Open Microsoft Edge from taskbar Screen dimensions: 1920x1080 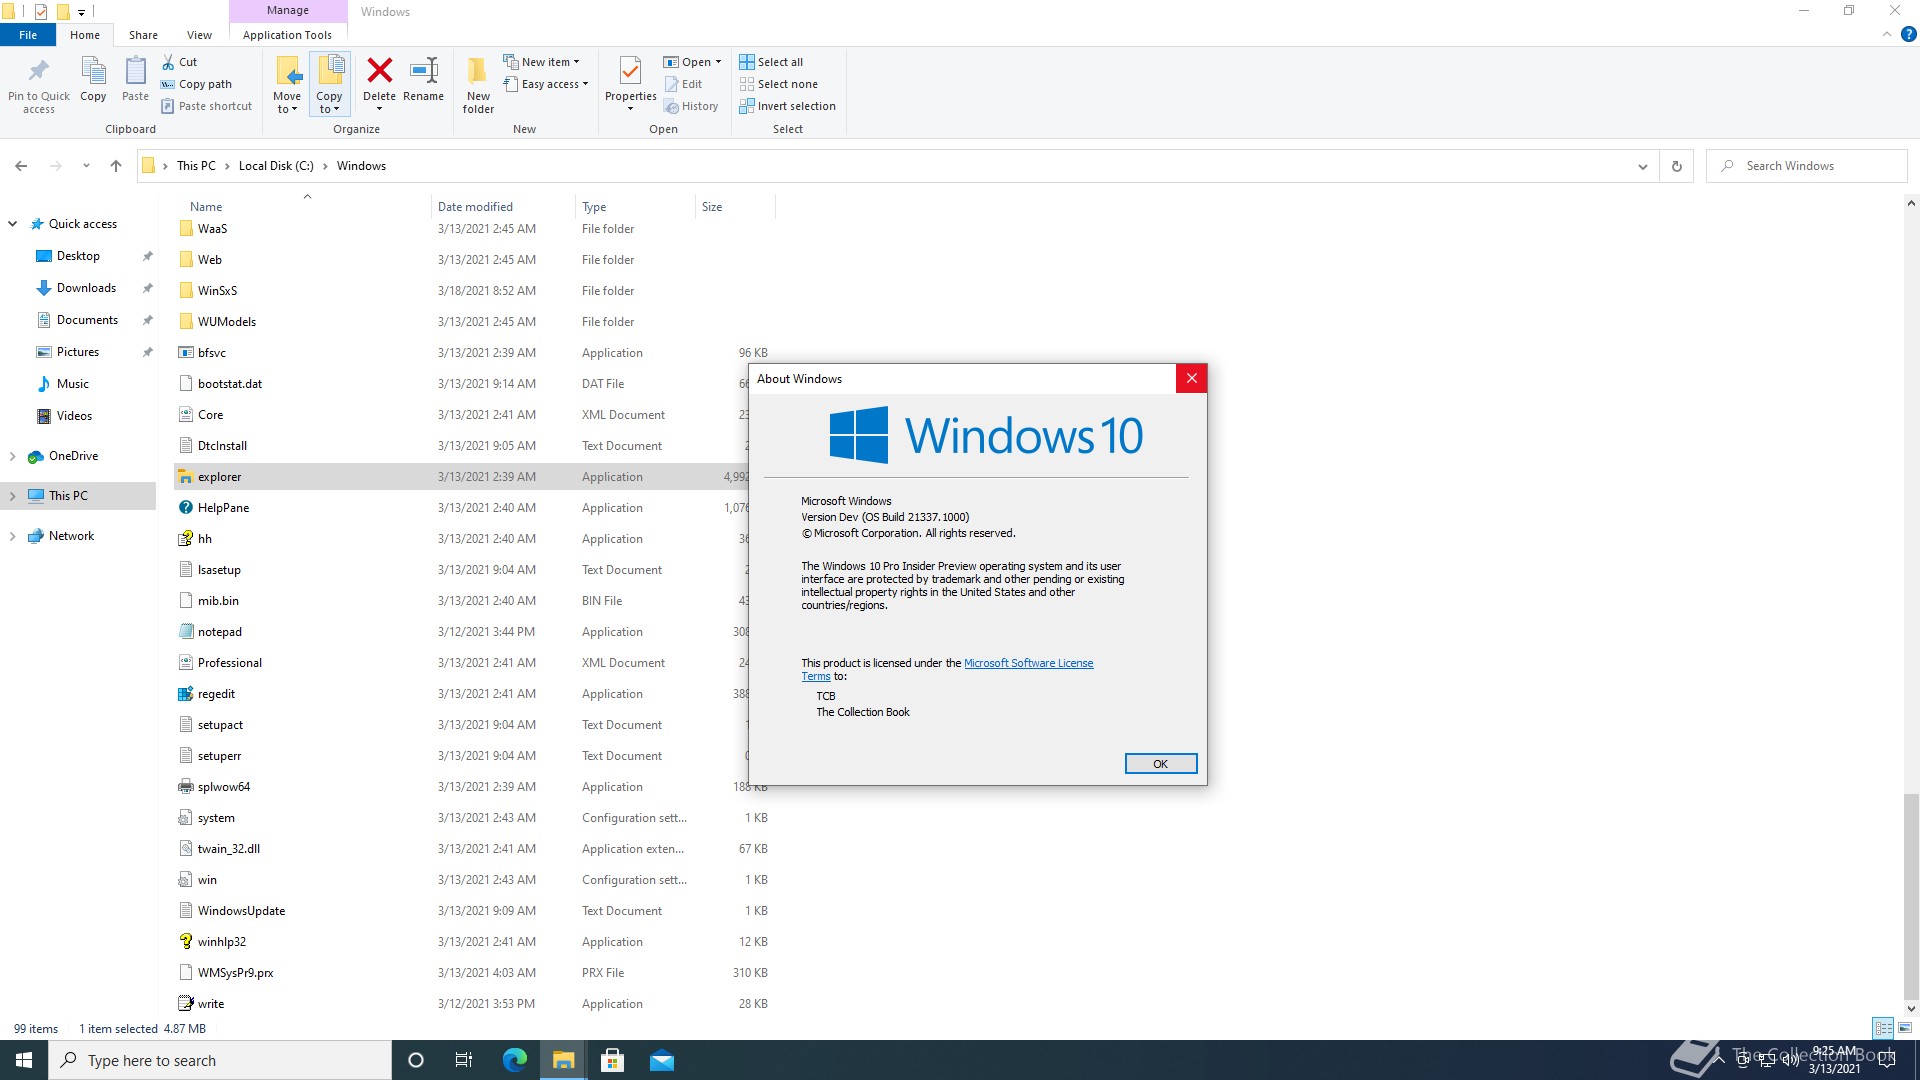(515, 1060)
